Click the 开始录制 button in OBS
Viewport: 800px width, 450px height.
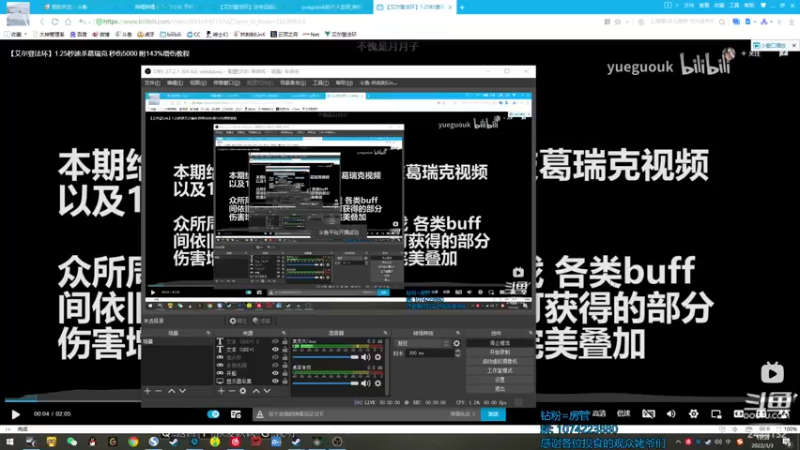click(499, 353)
